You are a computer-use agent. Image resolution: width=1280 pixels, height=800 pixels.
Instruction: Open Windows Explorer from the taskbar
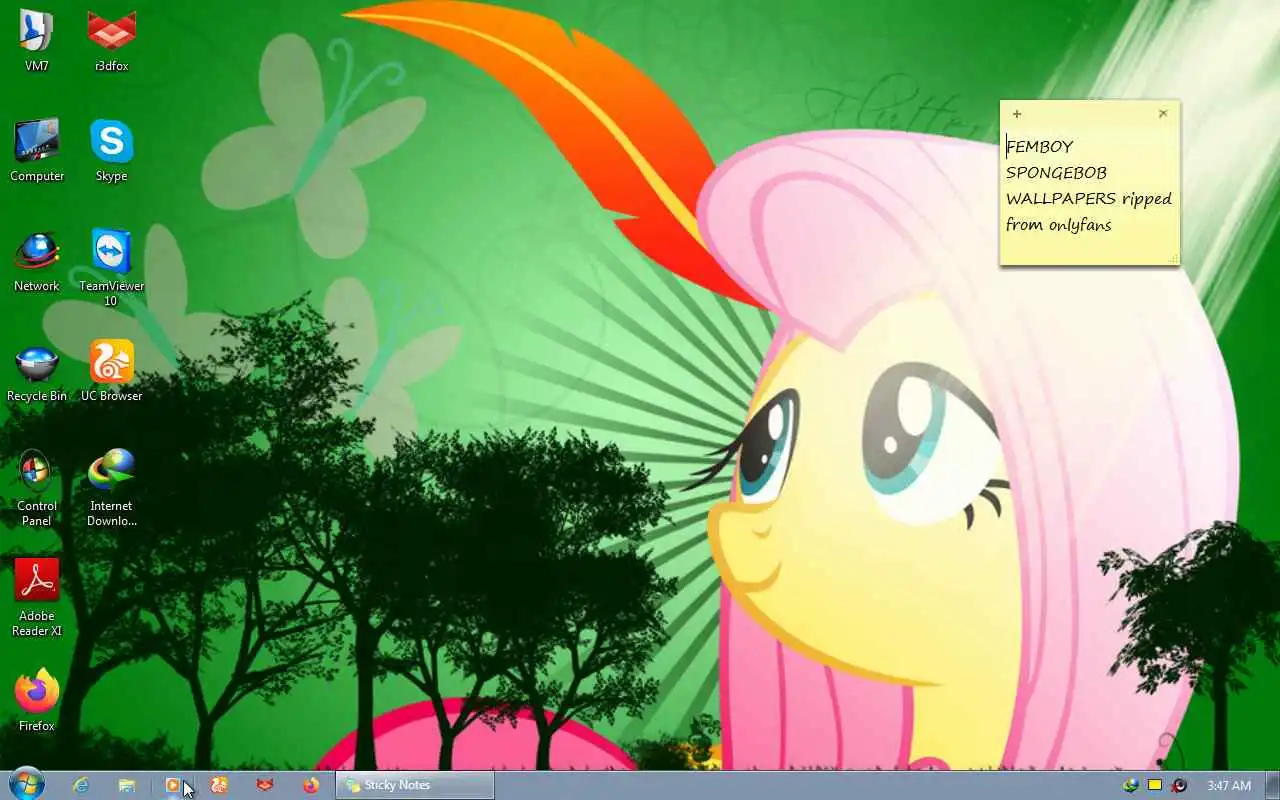click(x=127, y=785)
